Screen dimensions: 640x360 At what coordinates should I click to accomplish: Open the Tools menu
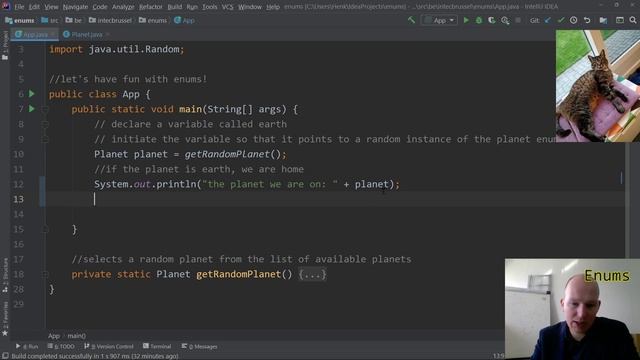pyautogui.click(x=210, y=7)
